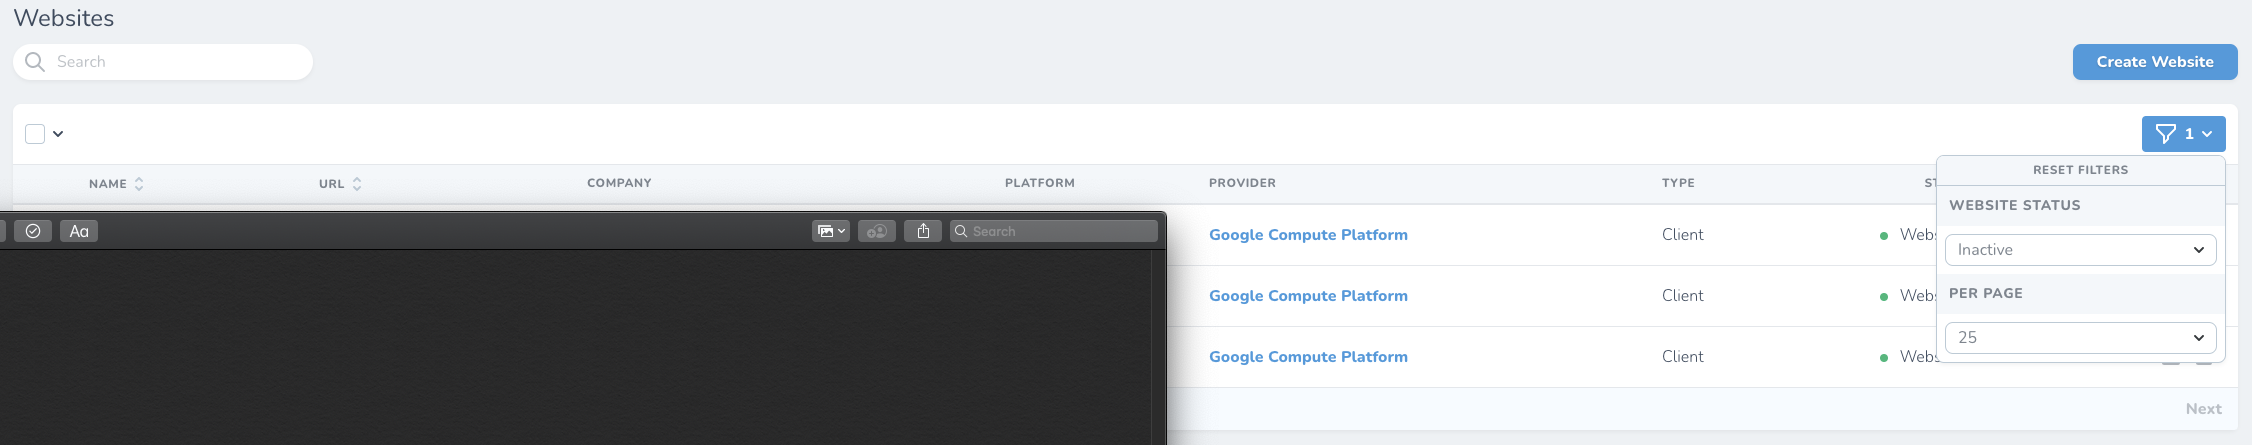
Task: Click the Websites page heading
Action: (64, 18)
